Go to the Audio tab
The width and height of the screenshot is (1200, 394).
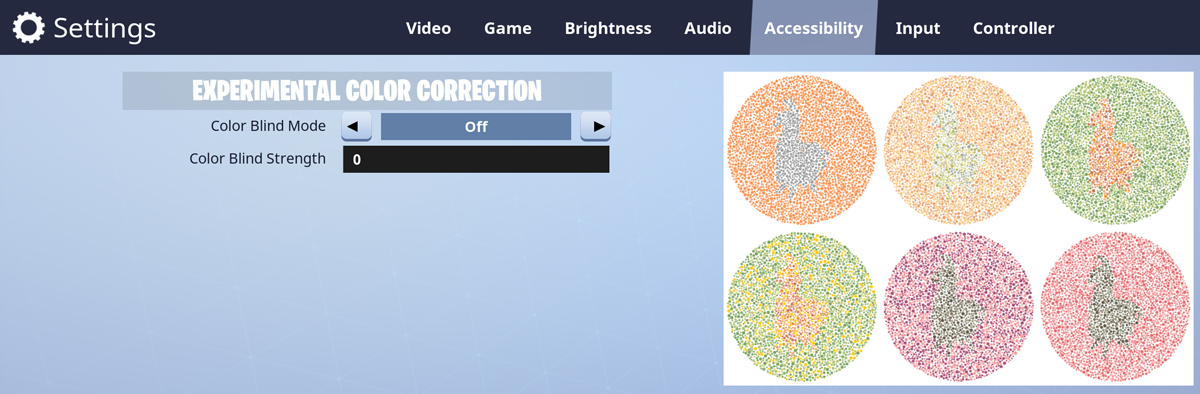[708, 28]
